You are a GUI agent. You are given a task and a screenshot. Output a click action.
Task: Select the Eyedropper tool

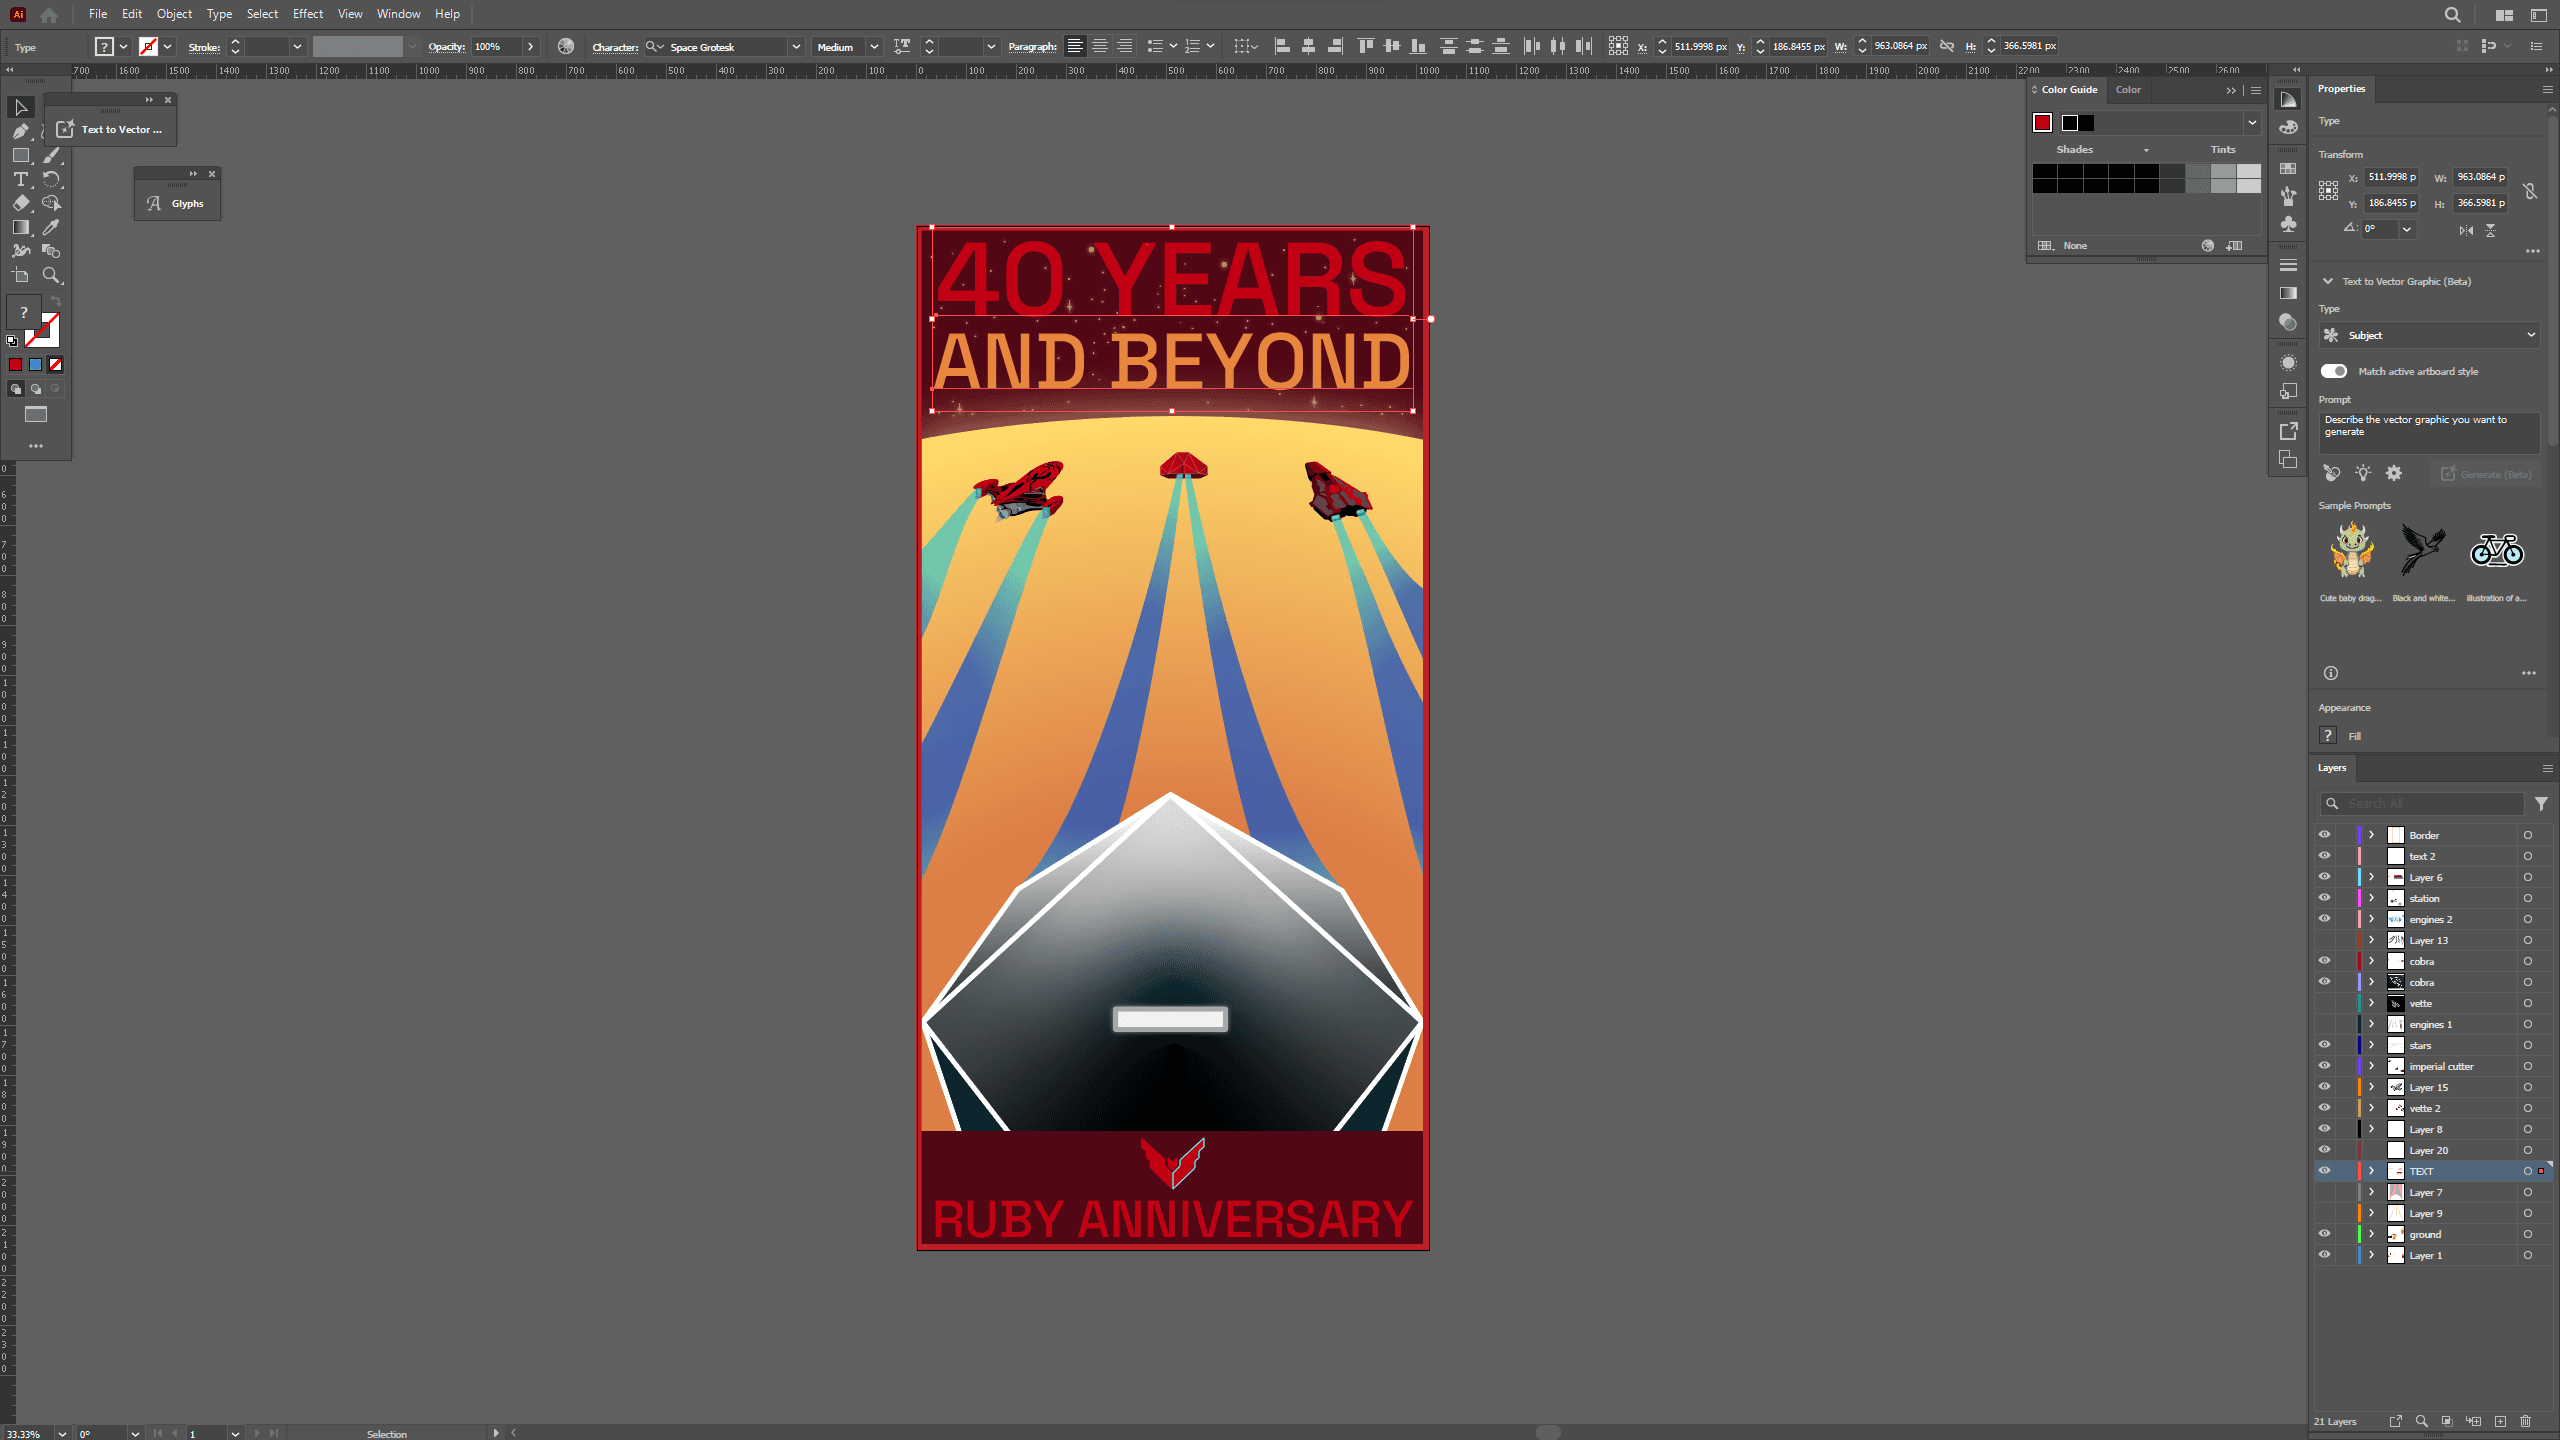51,227
